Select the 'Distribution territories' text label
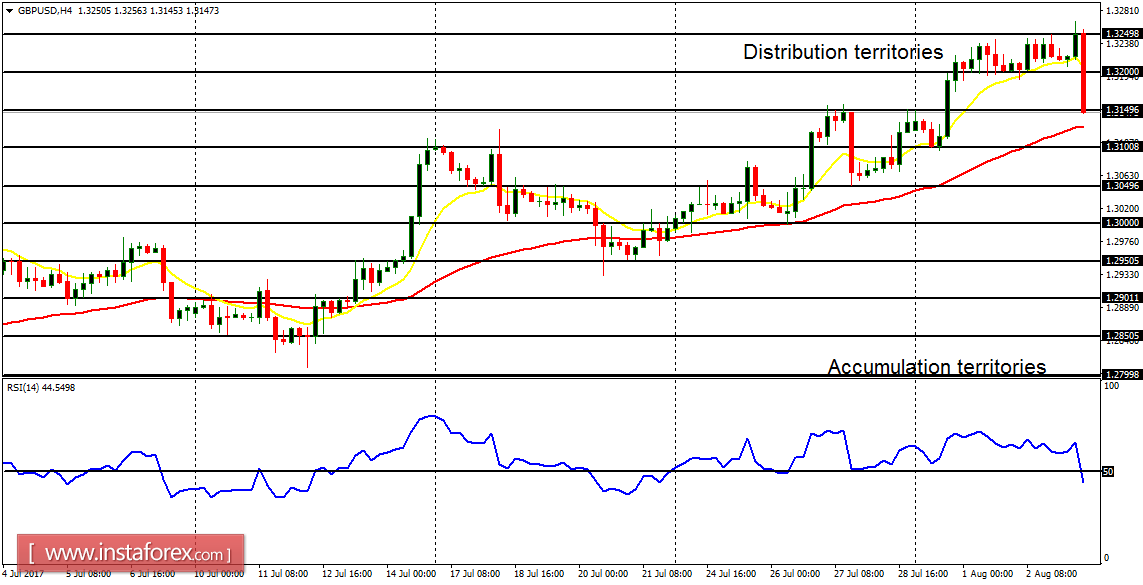The height and width of the screenshot is (585, 1143). tap(843, 52)
